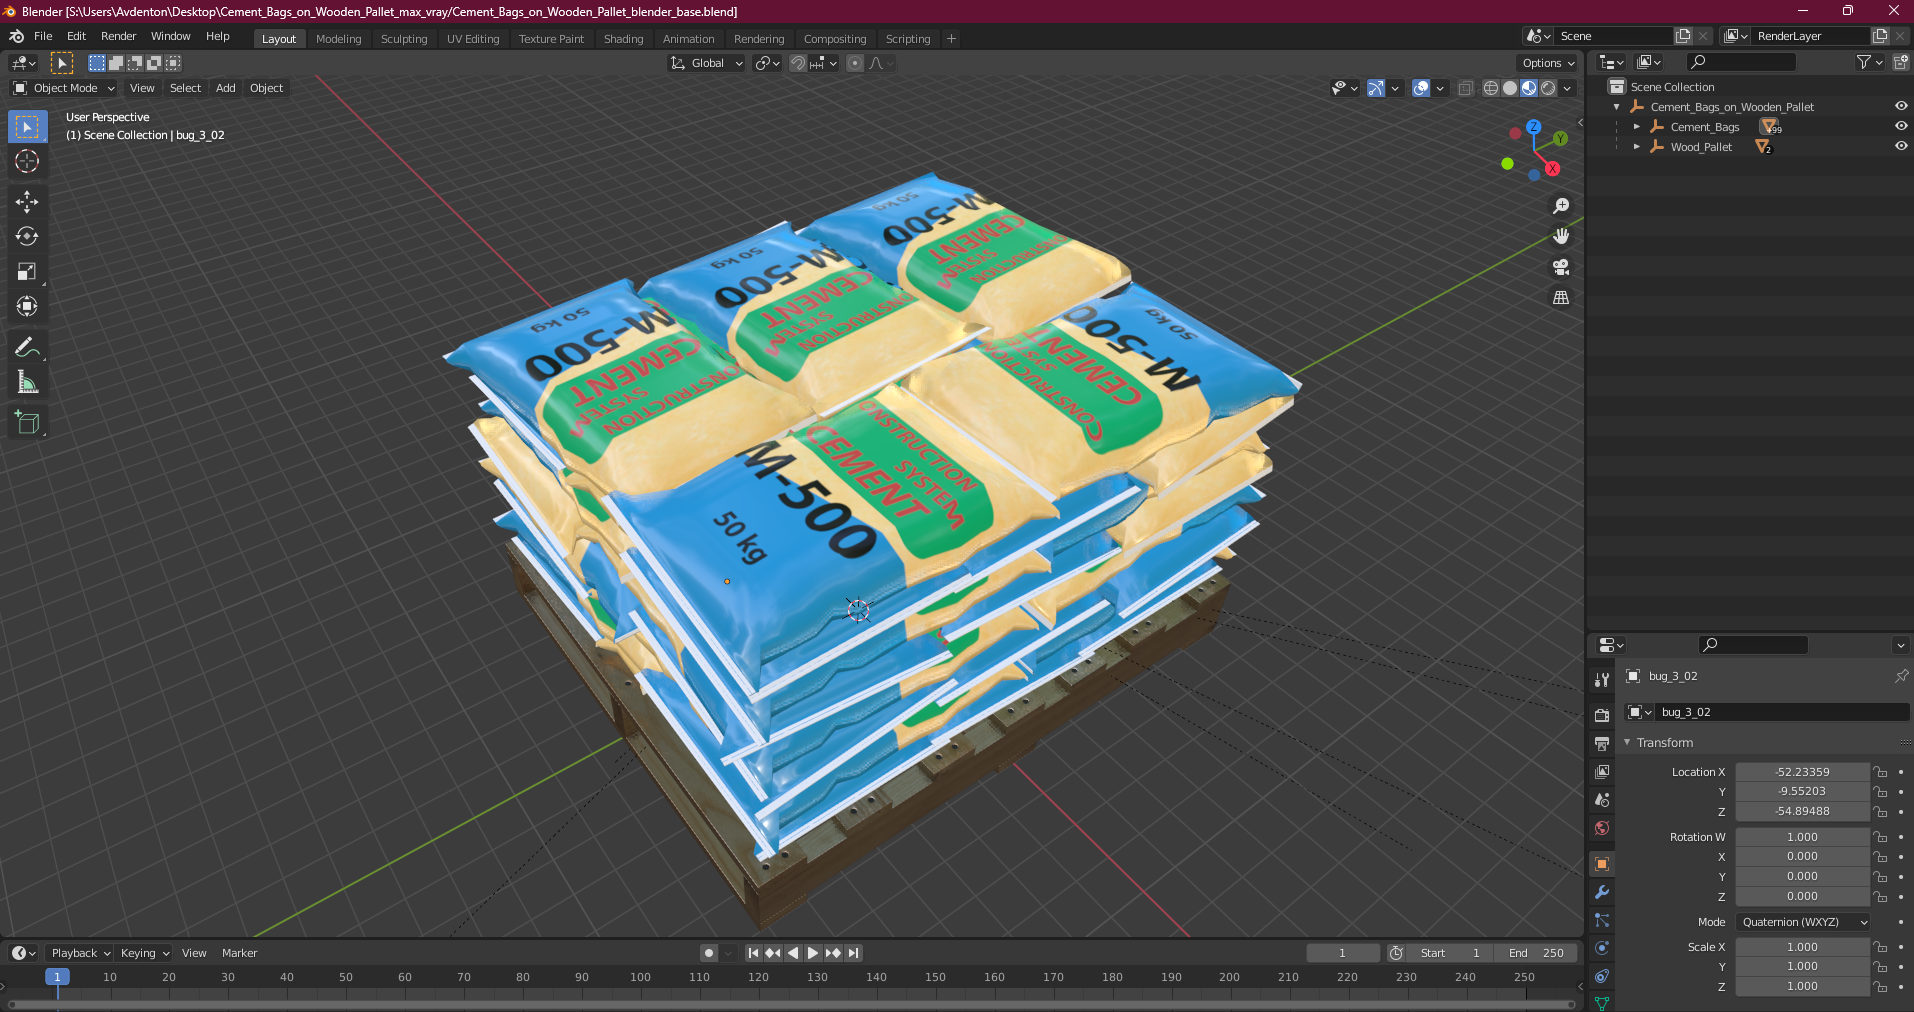This screenshot has width=1914, height=1012.
Task: Open the Modifier properties wrench tab
Action: pos(1601,892)
